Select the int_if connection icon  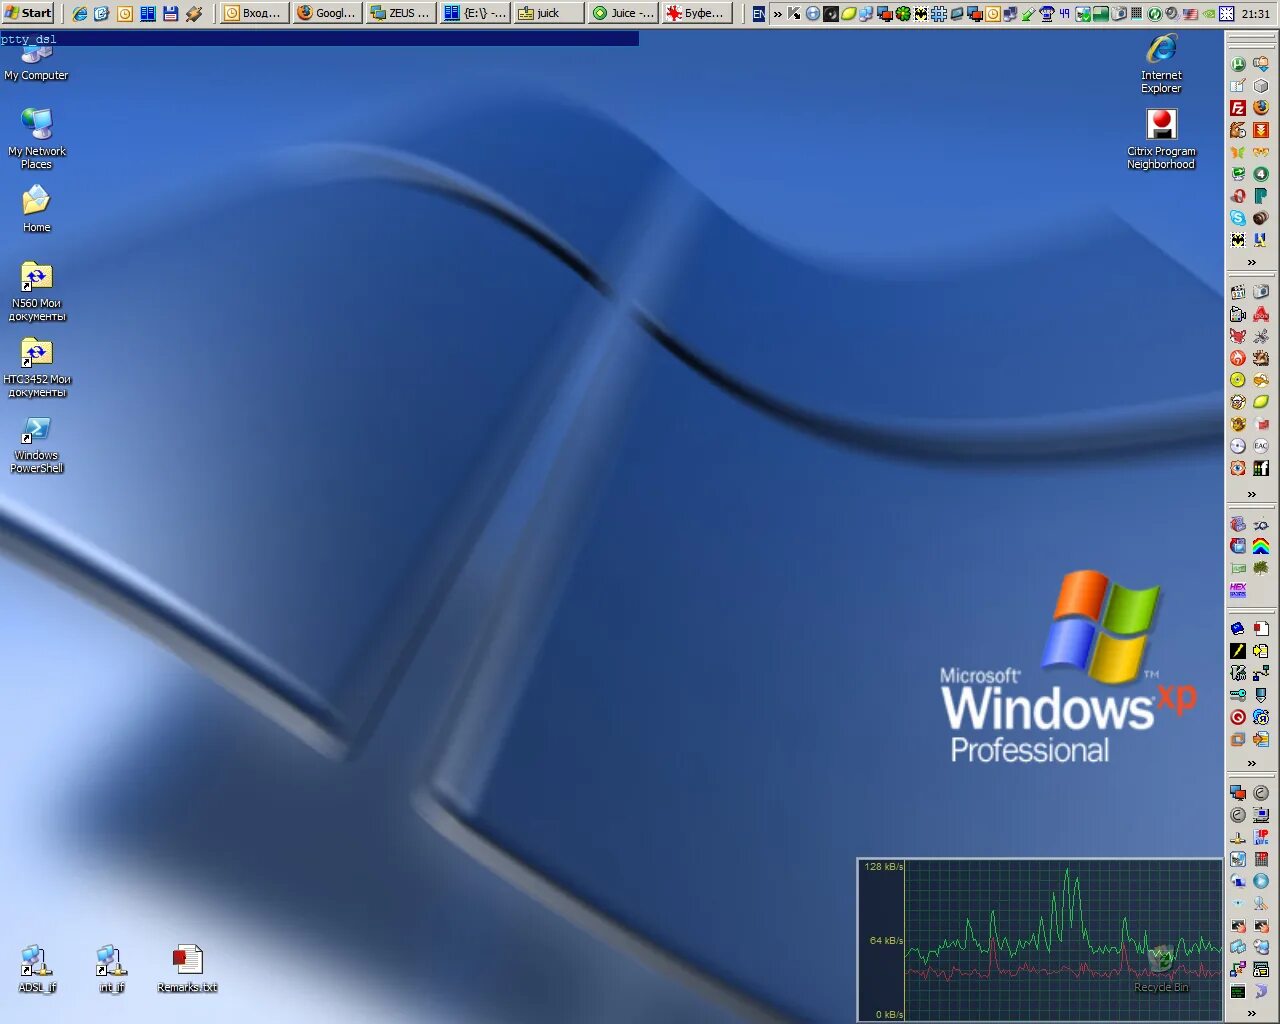(111, 968)
